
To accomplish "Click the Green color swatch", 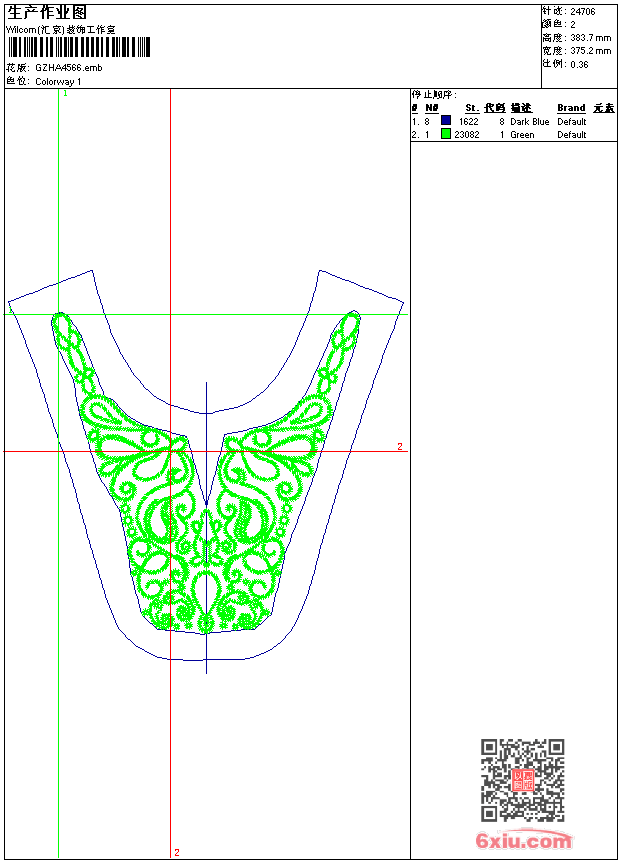I will tap(445, 134).
